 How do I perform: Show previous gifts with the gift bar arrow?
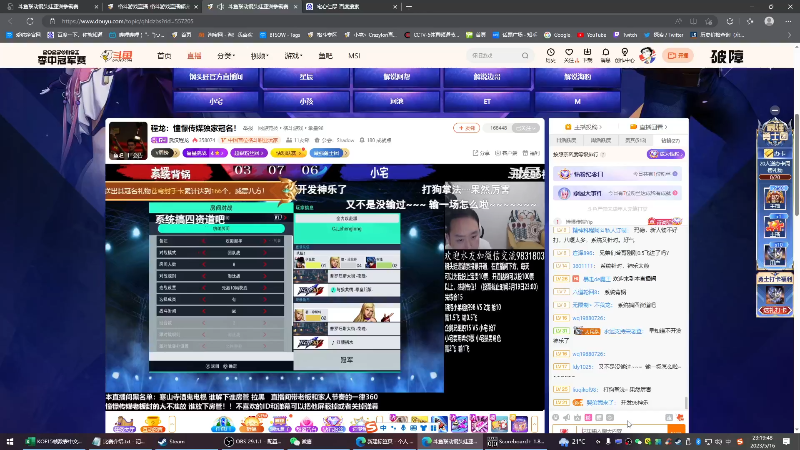(172, 423)
